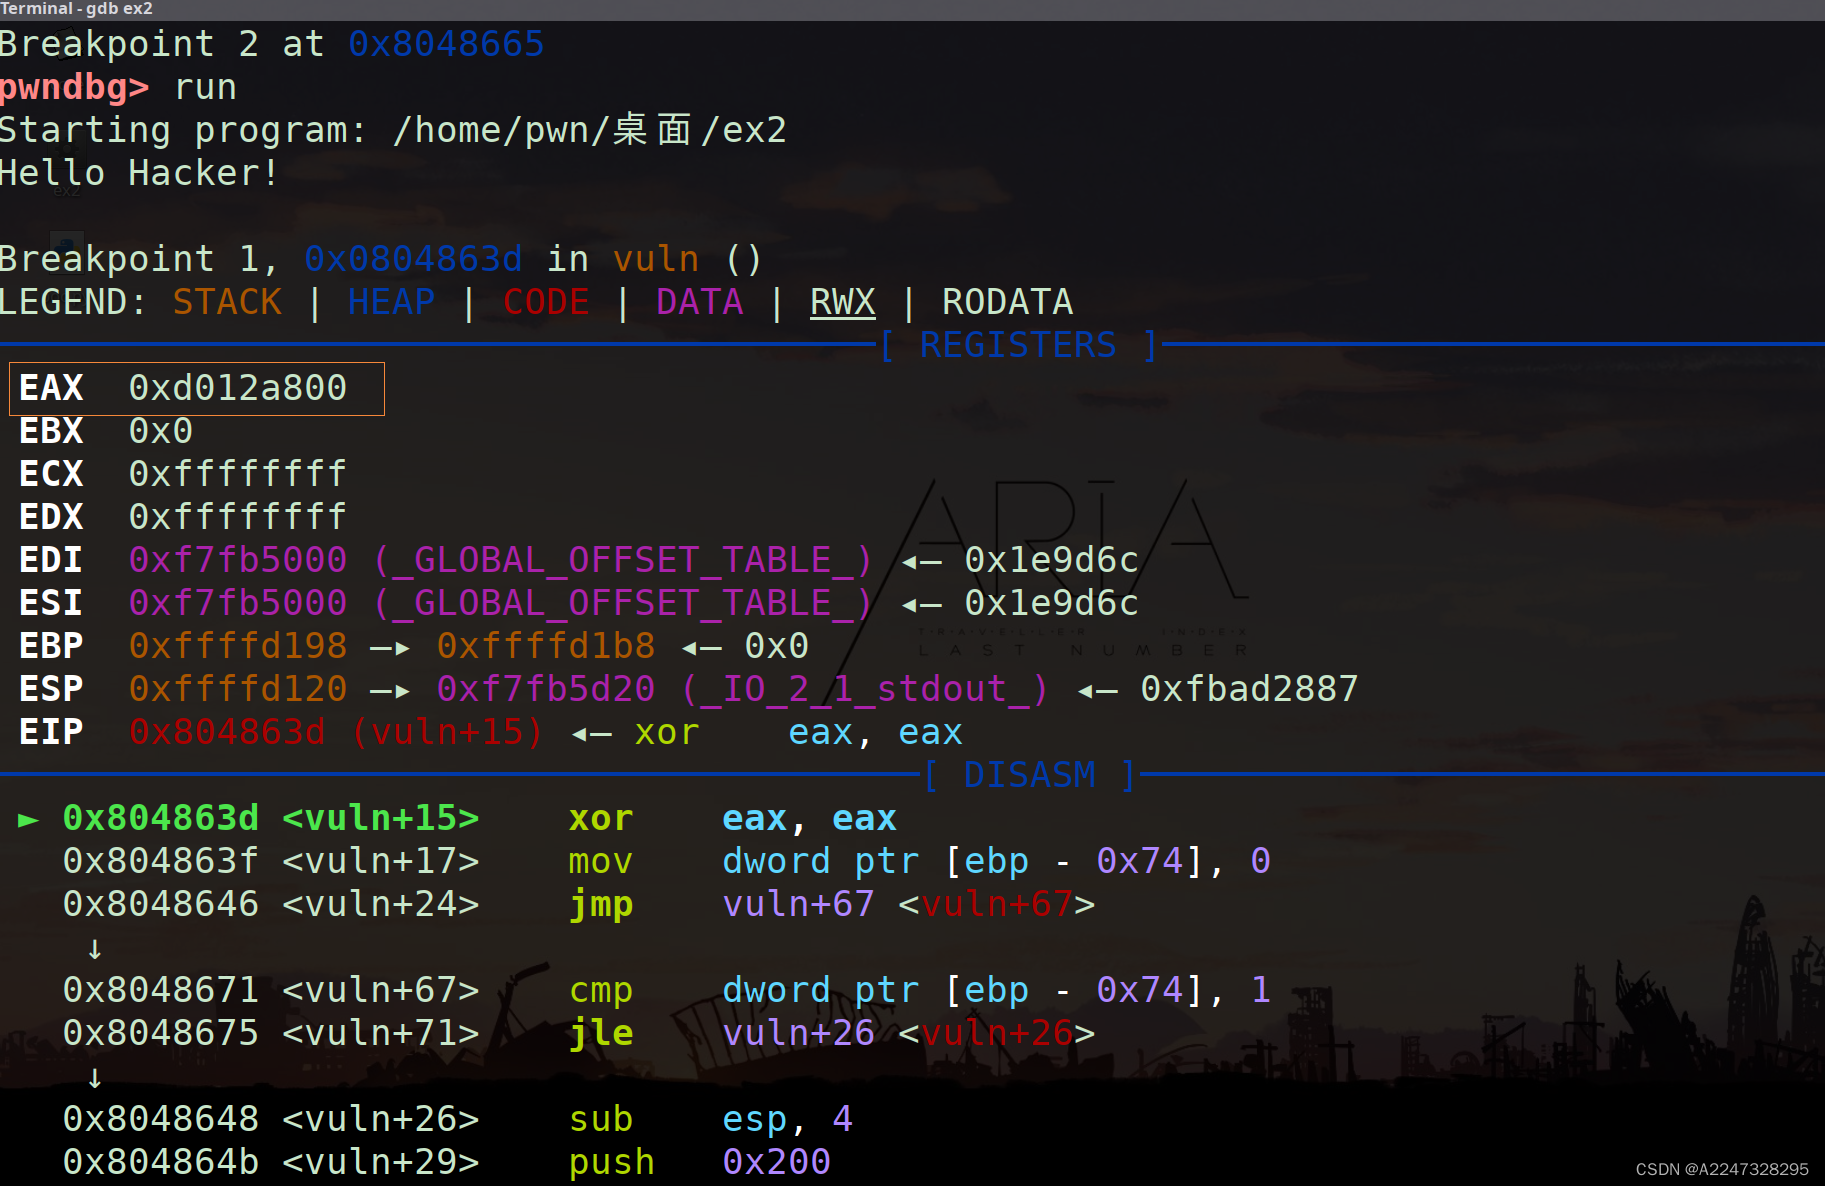Select the RWX item in the legend
The height and width of the screenshot is (1186, 1825).
[x=842, y=301]
